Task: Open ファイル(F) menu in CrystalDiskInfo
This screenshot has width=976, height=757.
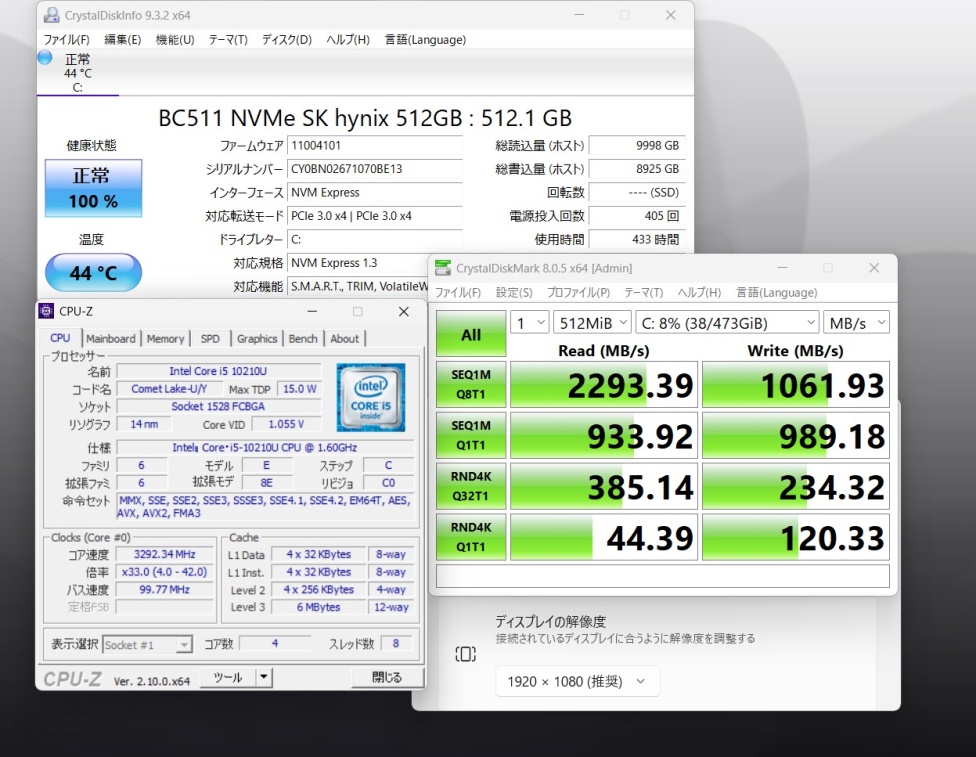Action: (66, 40)
